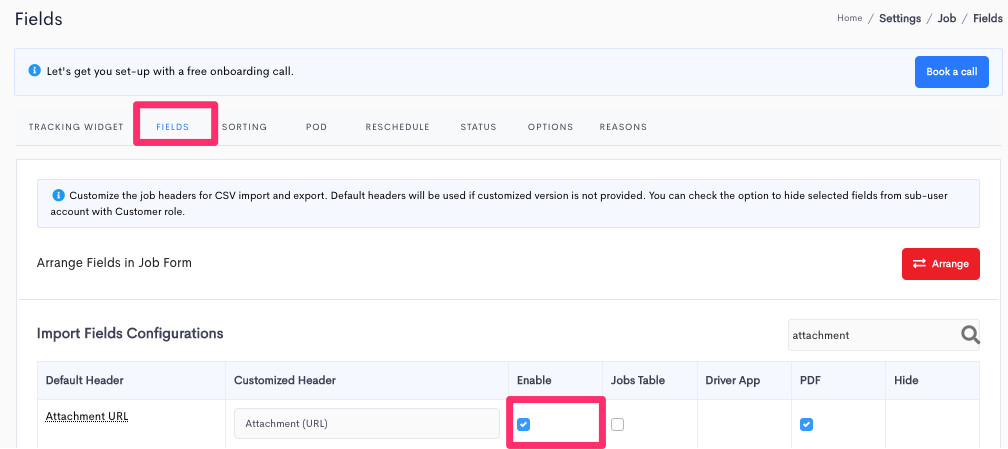
Task: Select the Status tab
Action: pos(478,127)
